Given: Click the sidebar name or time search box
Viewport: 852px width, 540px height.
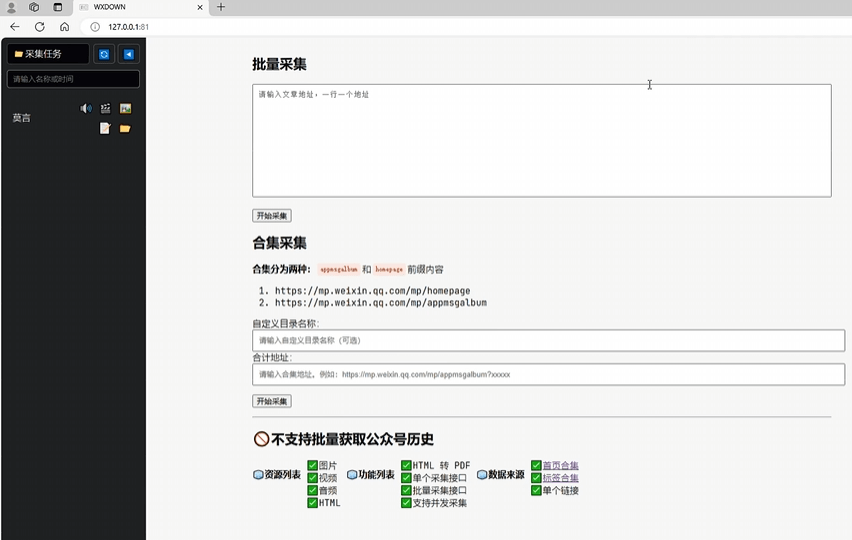Looking at the screenshot, I should point(73,79).
